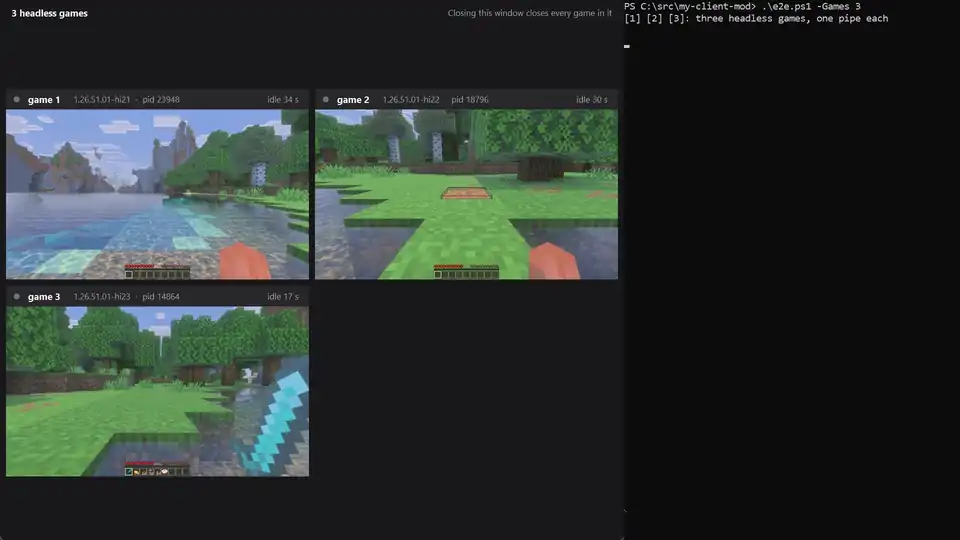Click 'Closing this window closes every game' notice
Screen dimensions: 960x540
point(530,13)
